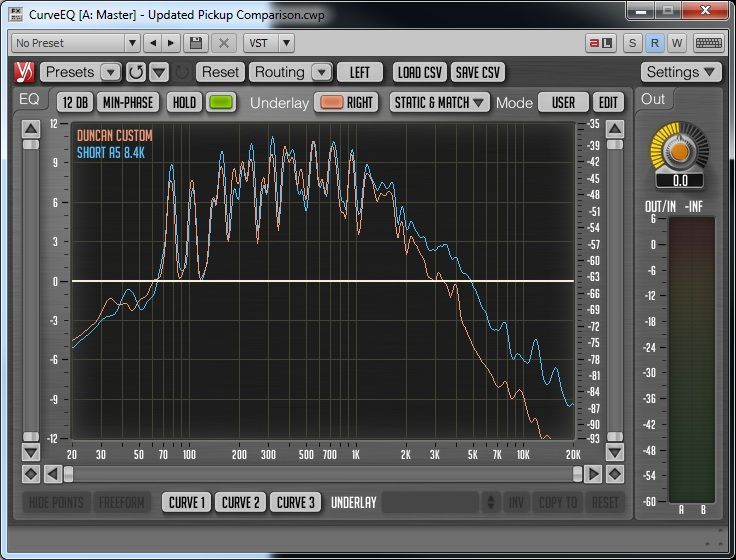
Task: Click the right vertical range slider
Action: [x=615, y=291]
